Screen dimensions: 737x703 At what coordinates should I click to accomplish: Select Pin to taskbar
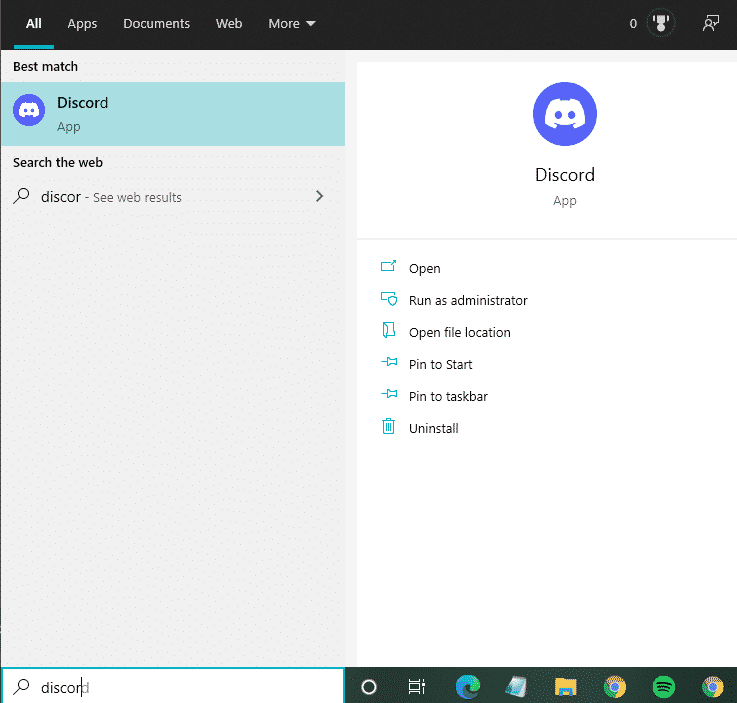448,396
